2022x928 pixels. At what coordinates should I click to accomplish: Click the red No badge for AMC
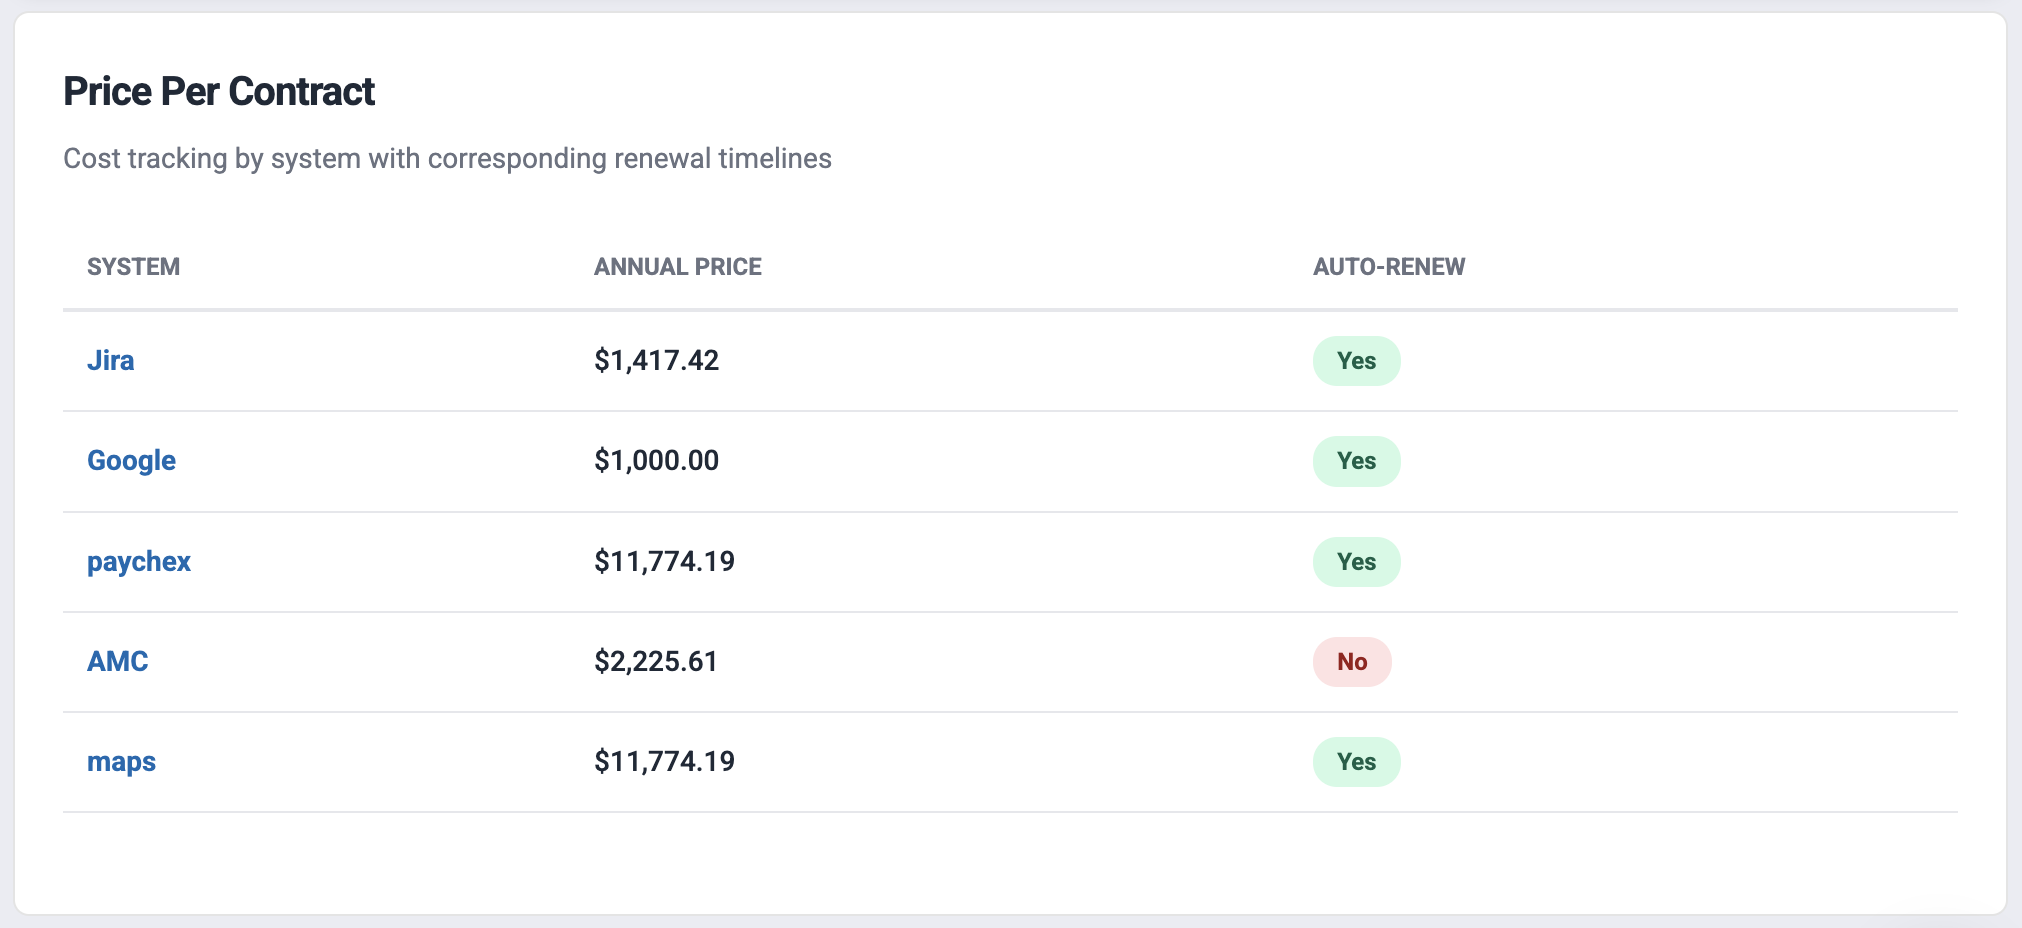pos(1351,662)
